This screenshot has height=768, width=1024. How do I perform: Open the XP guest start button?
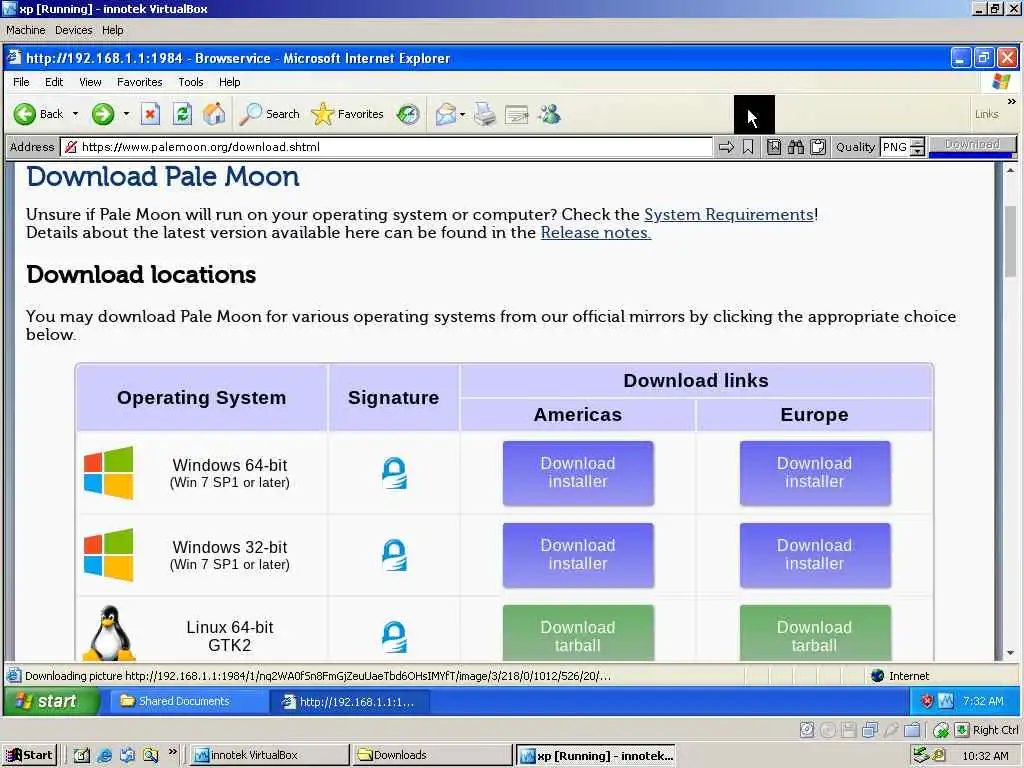(x=50, y=701)
